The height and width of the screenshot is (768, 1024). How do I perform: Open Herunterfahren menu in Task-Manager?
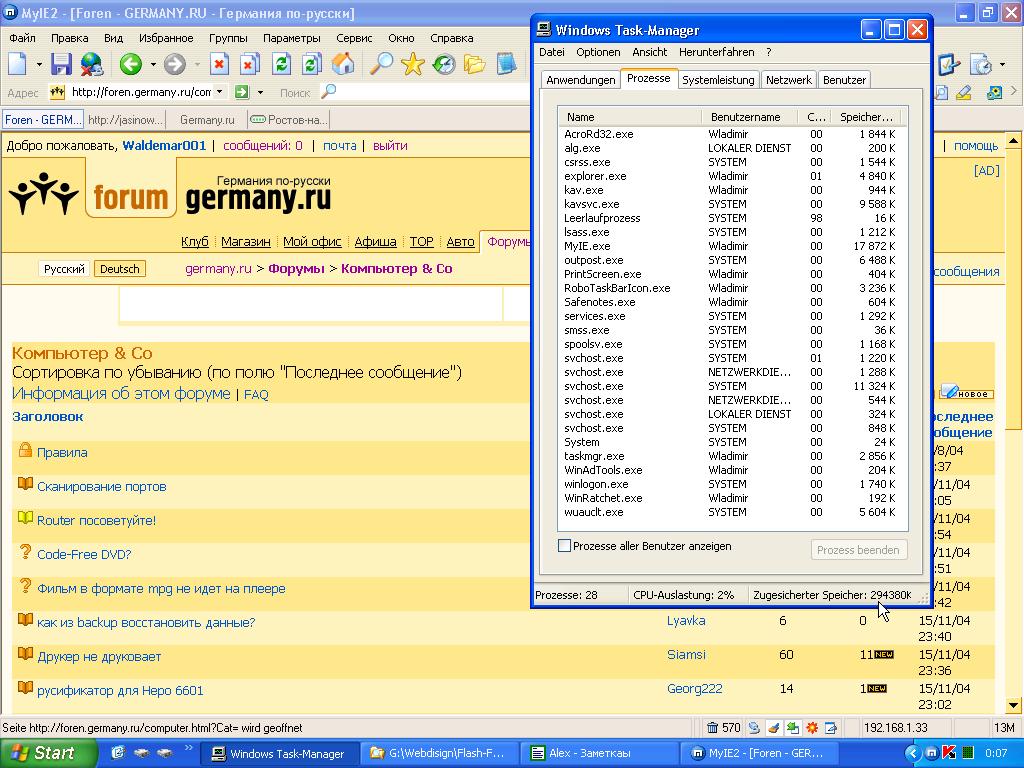pos(716,52)
